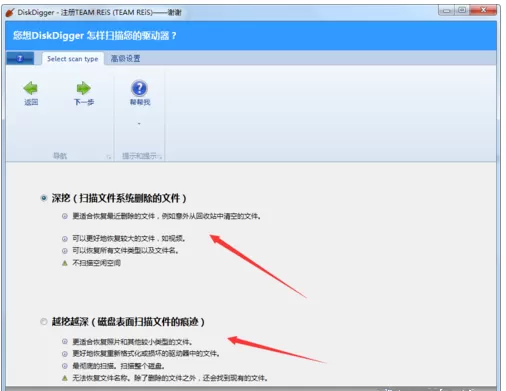
Task: Click the green Back arrow icon
Action: 31,88
